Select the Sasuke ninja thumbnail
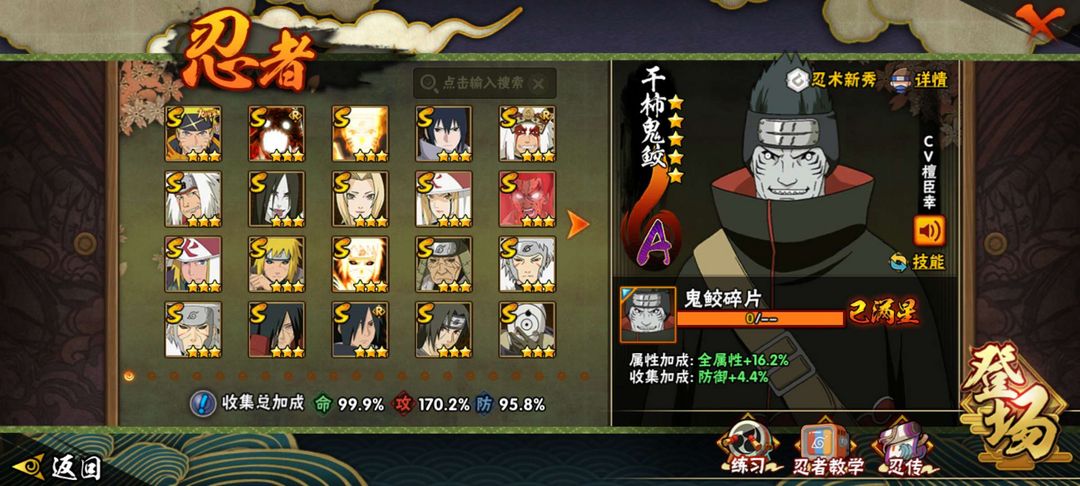This screenshot has width=1080, height=486. pyautogui.click(x=444, y=134)
